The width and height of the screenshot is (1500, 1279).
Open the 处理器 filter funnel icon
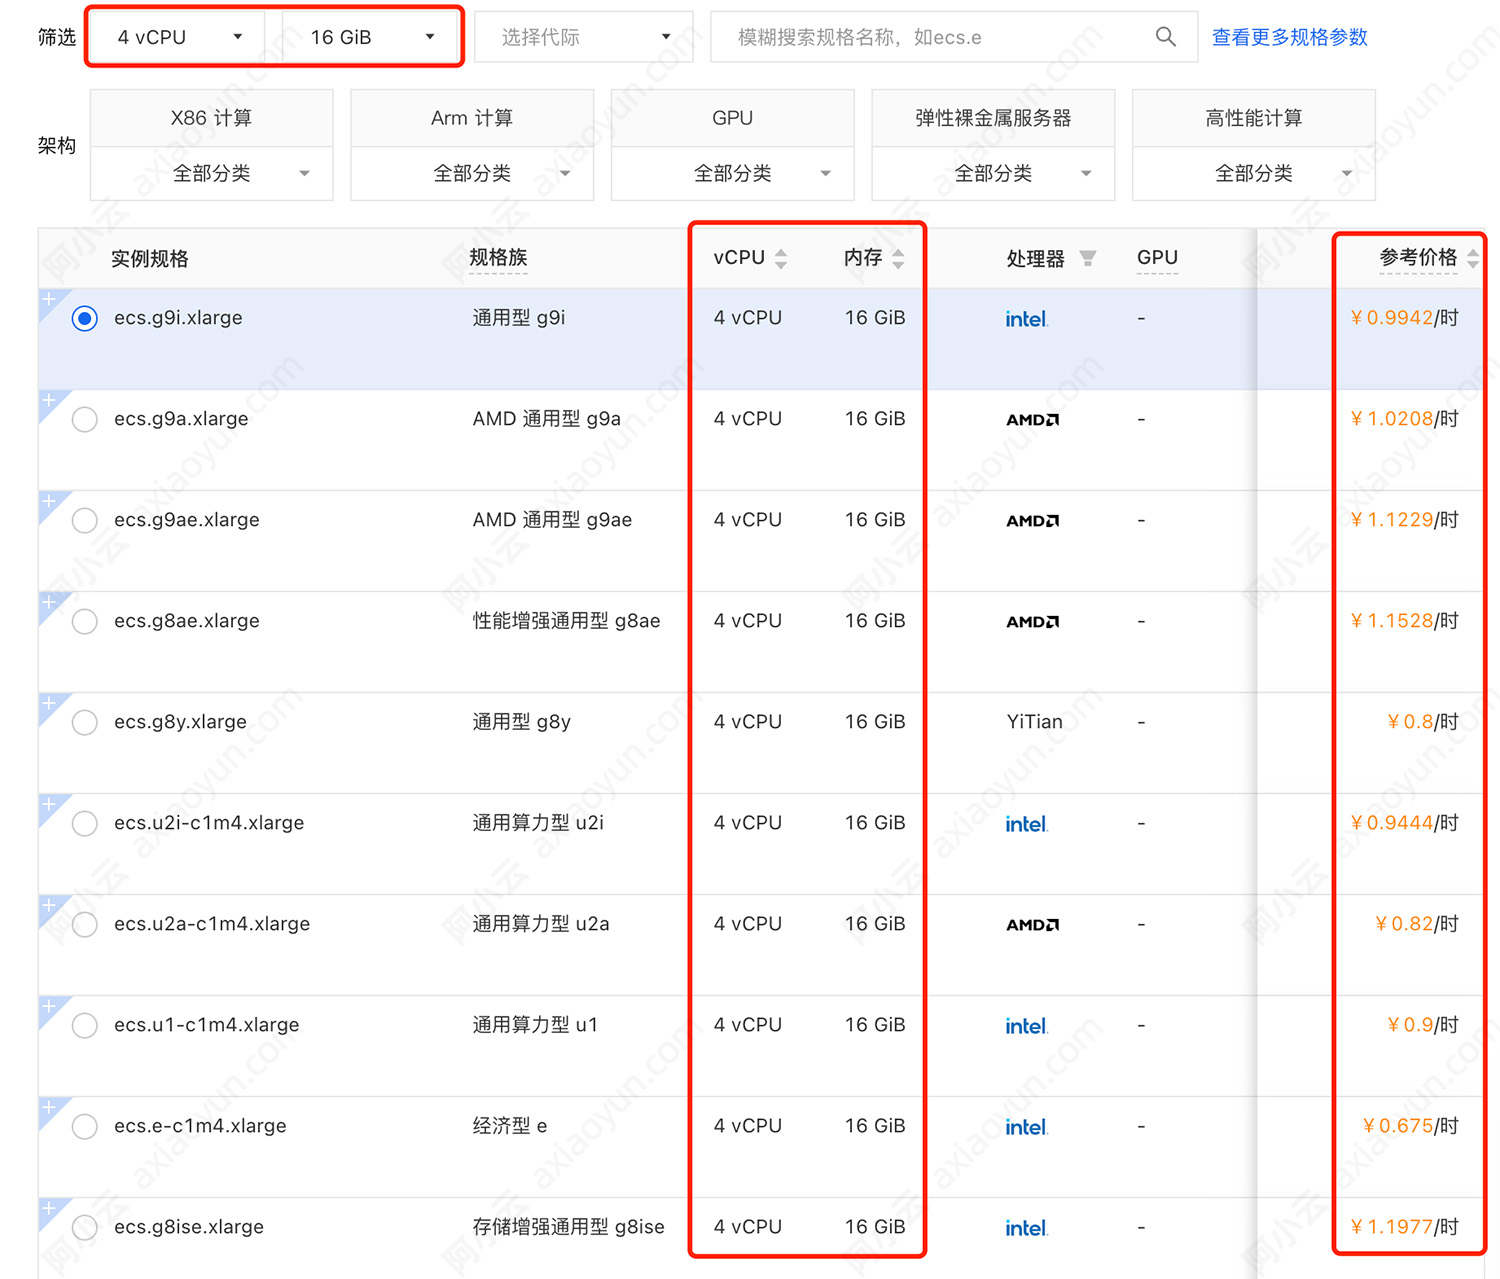(1088, 258)
